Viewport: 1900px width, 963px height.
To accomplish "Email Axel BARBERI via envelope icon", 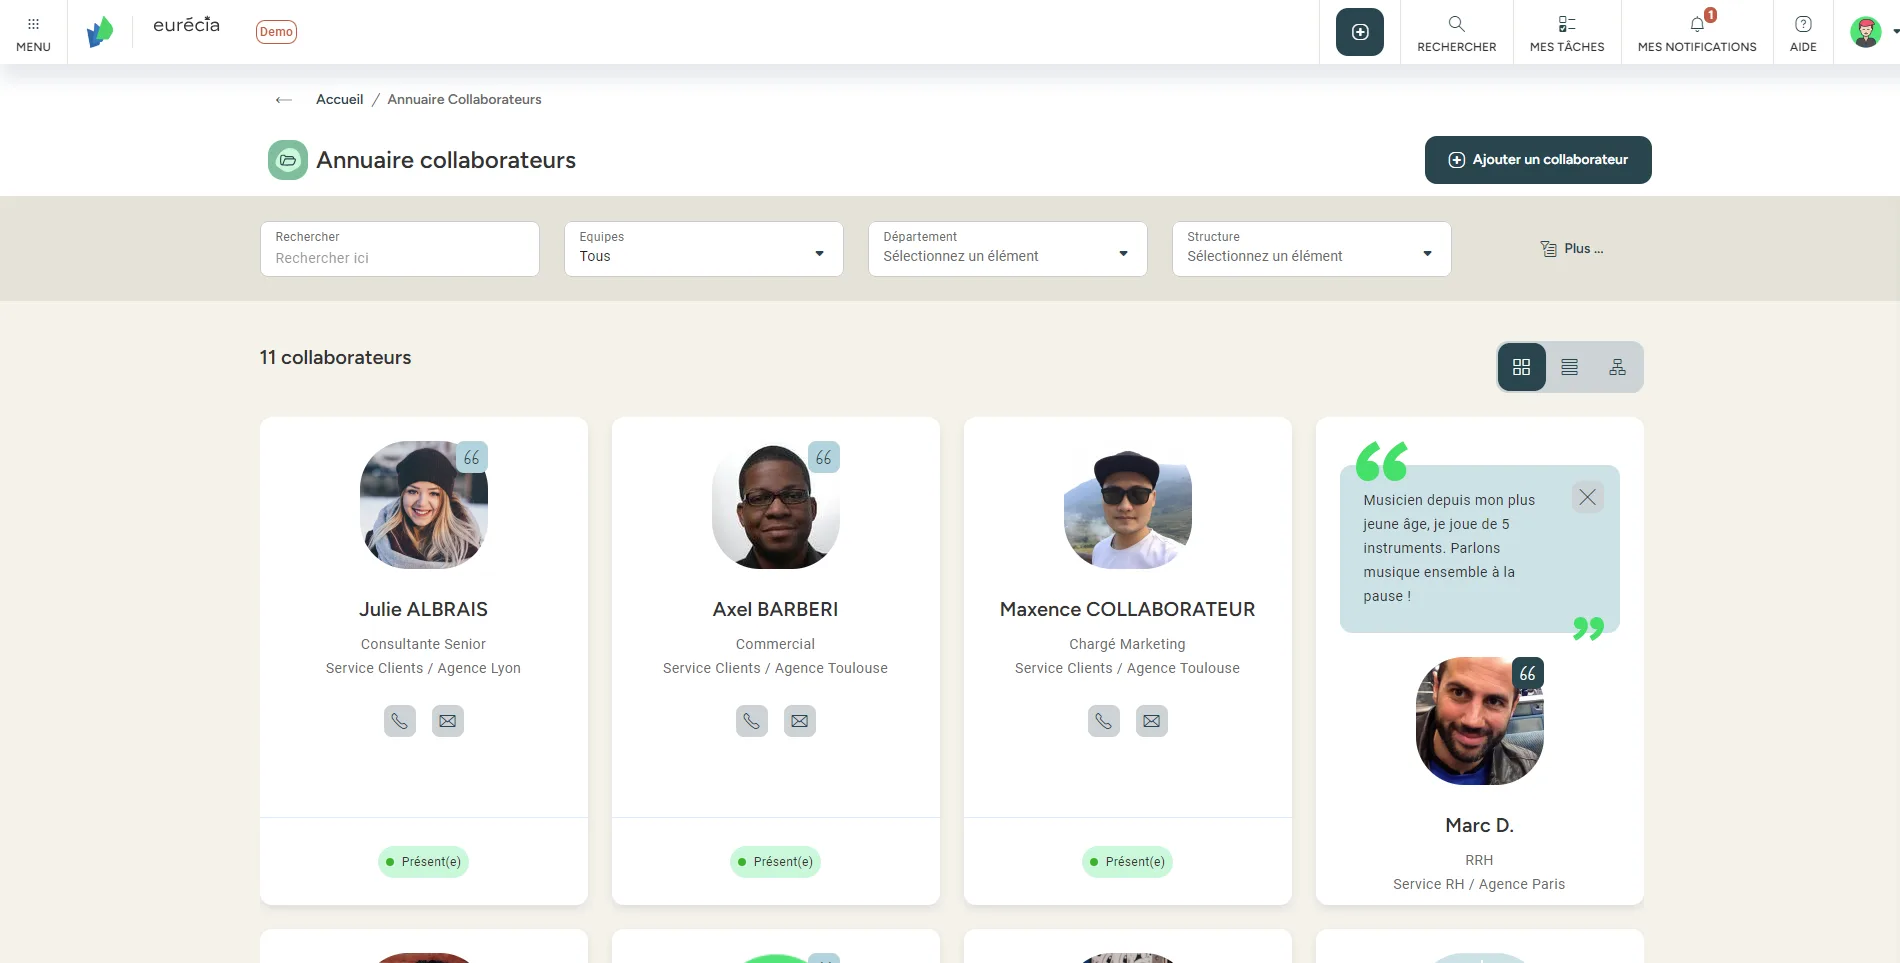I will click(800, 721).
